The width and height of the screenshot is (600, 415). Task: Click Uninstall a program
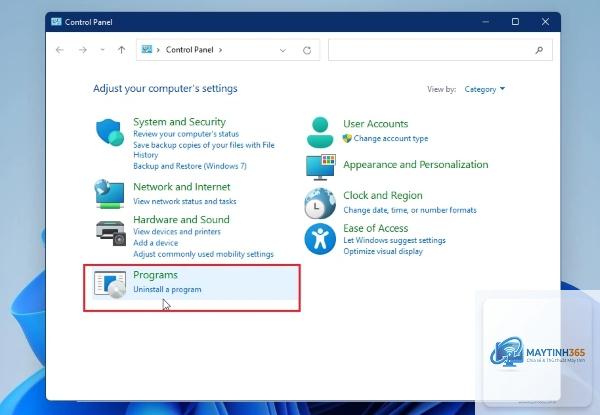point(167,290)
